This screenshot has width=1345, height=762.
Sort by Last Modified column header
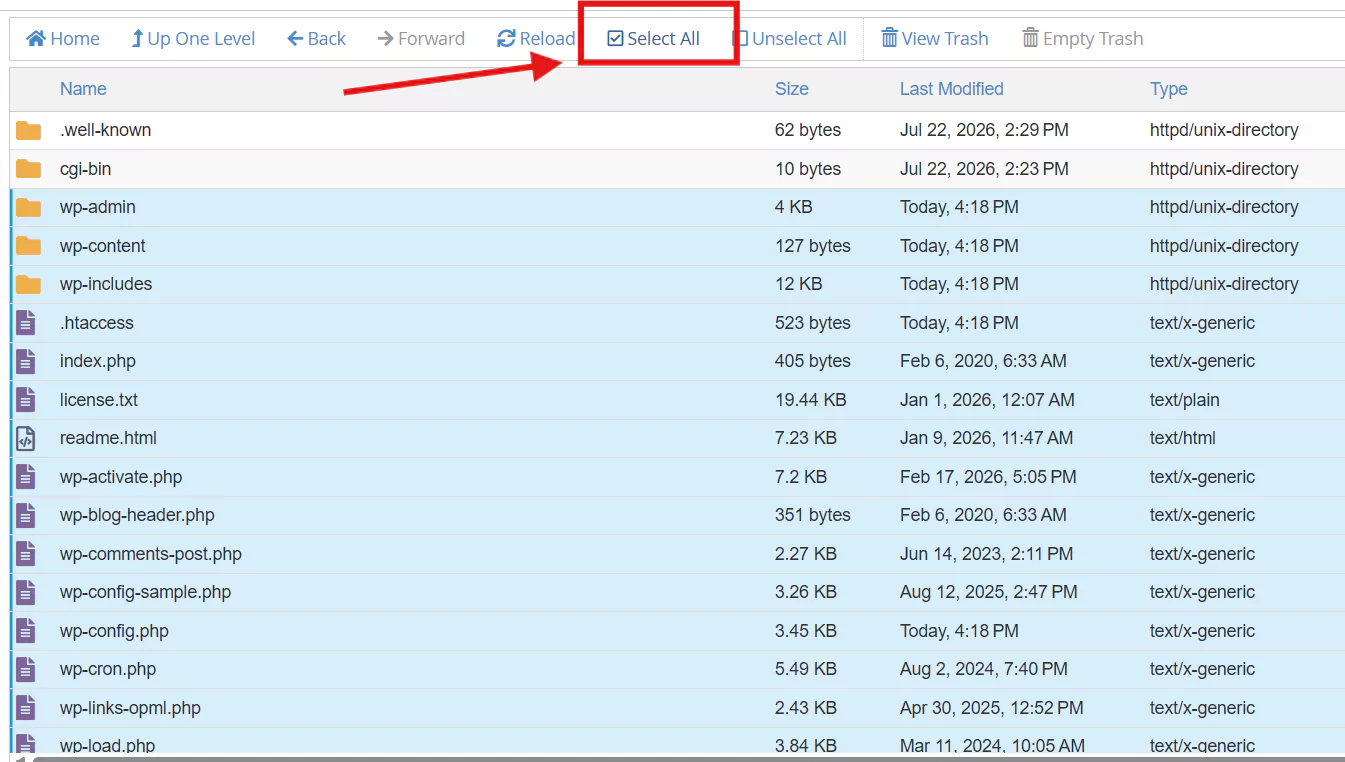pyautogui.click(x=952, y=89)
